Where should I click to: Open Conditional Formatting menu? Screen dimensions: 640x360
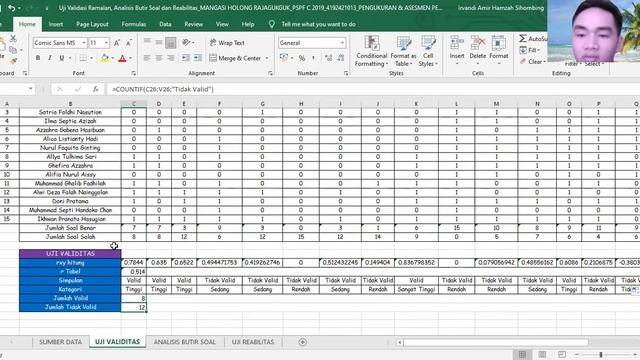pos(371,51)
